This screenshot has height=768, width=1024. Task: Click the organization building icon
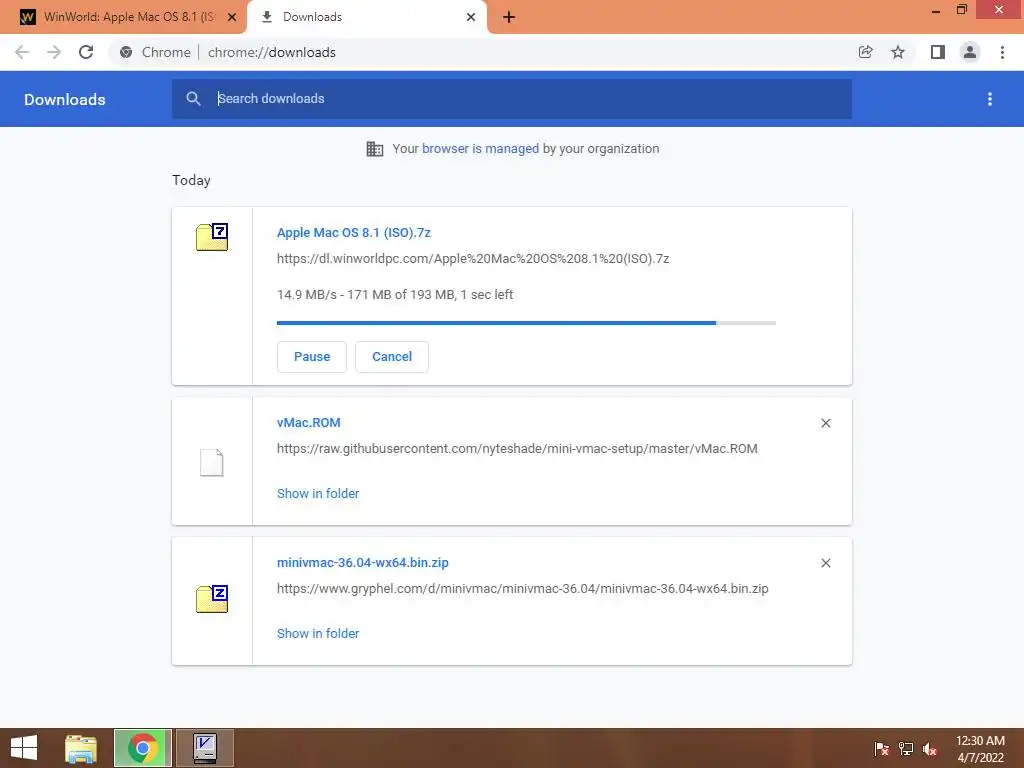point(375,149)
